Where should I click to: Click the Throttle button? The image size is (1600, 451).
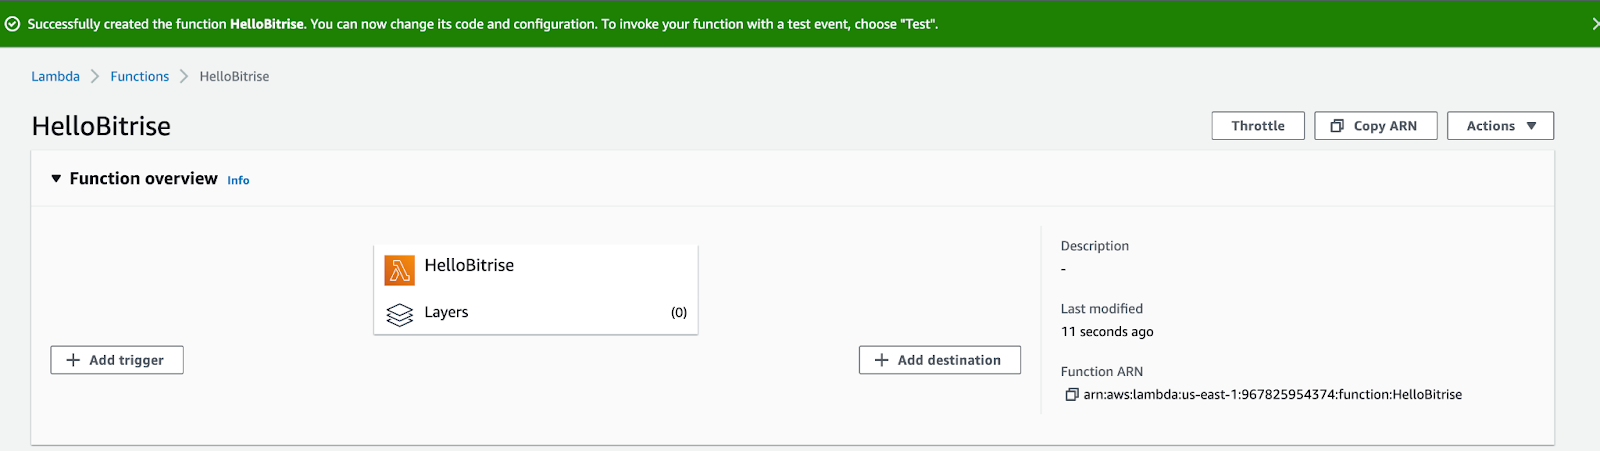1258,126
